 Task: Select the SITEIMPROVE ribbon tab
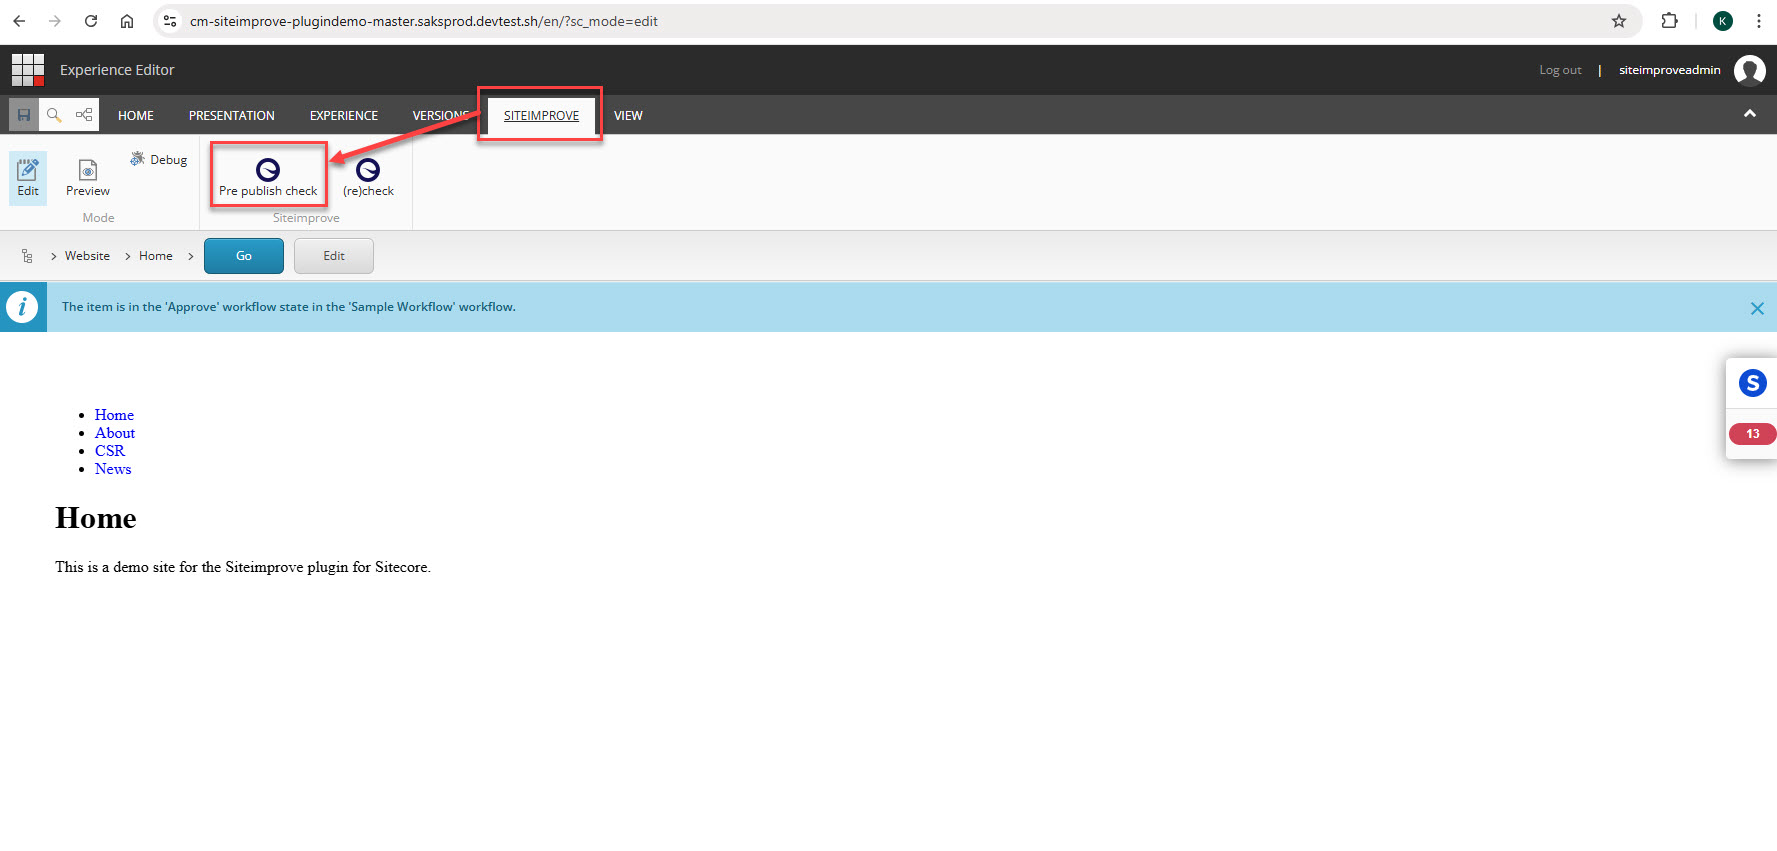point(541,116)
